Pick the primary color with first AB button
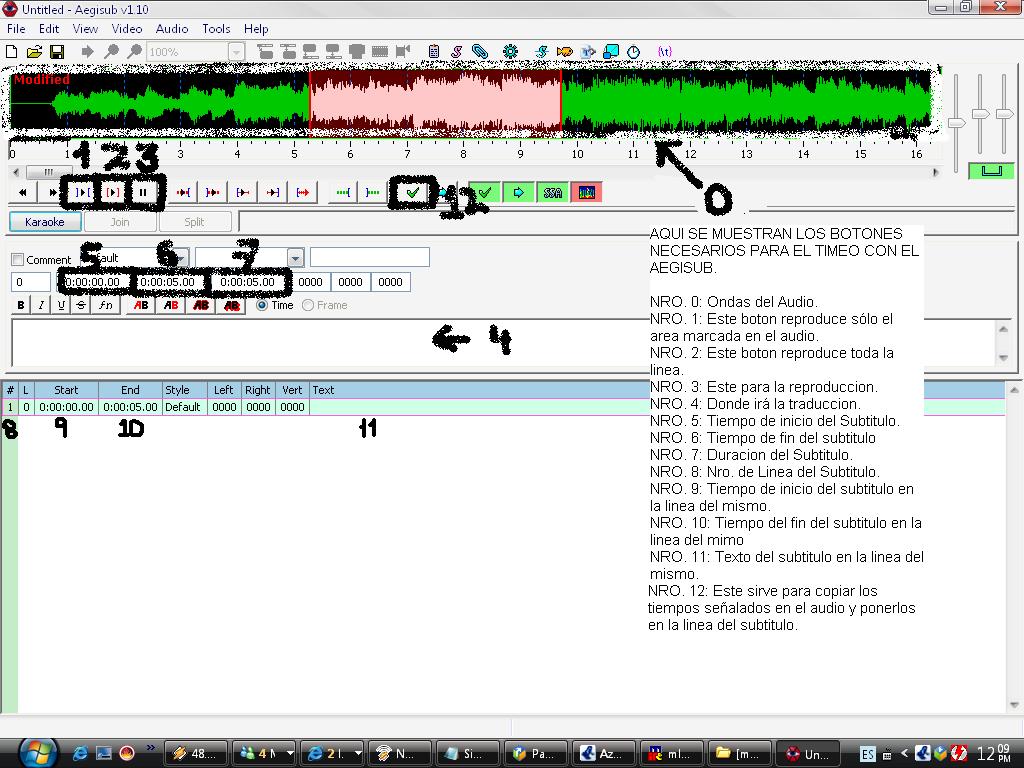This screenshot has height=768, width=1024. point(141,305)
